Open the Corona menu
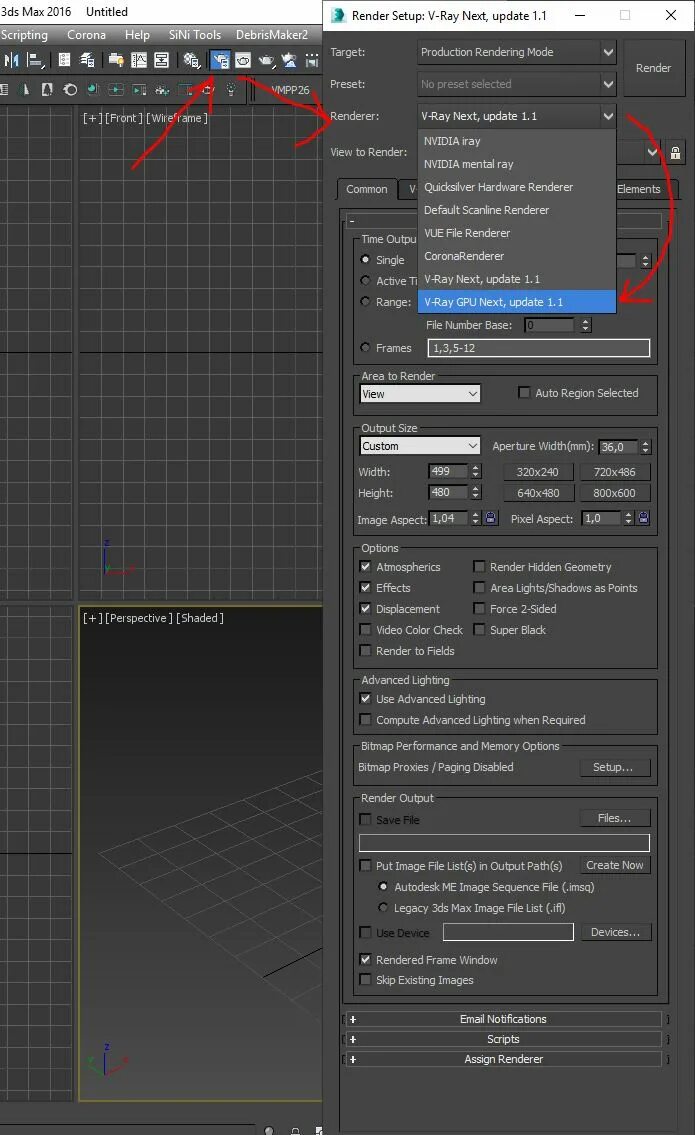This screenshot has width=695, height=1135. coord(86,35)
